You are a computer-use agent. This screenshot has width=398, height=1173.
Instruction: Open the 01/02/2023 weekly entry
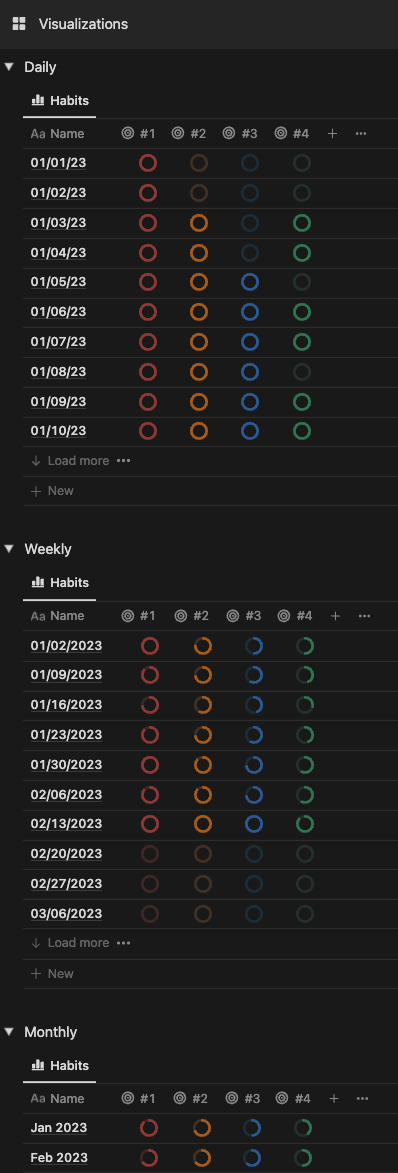(67, 646)
